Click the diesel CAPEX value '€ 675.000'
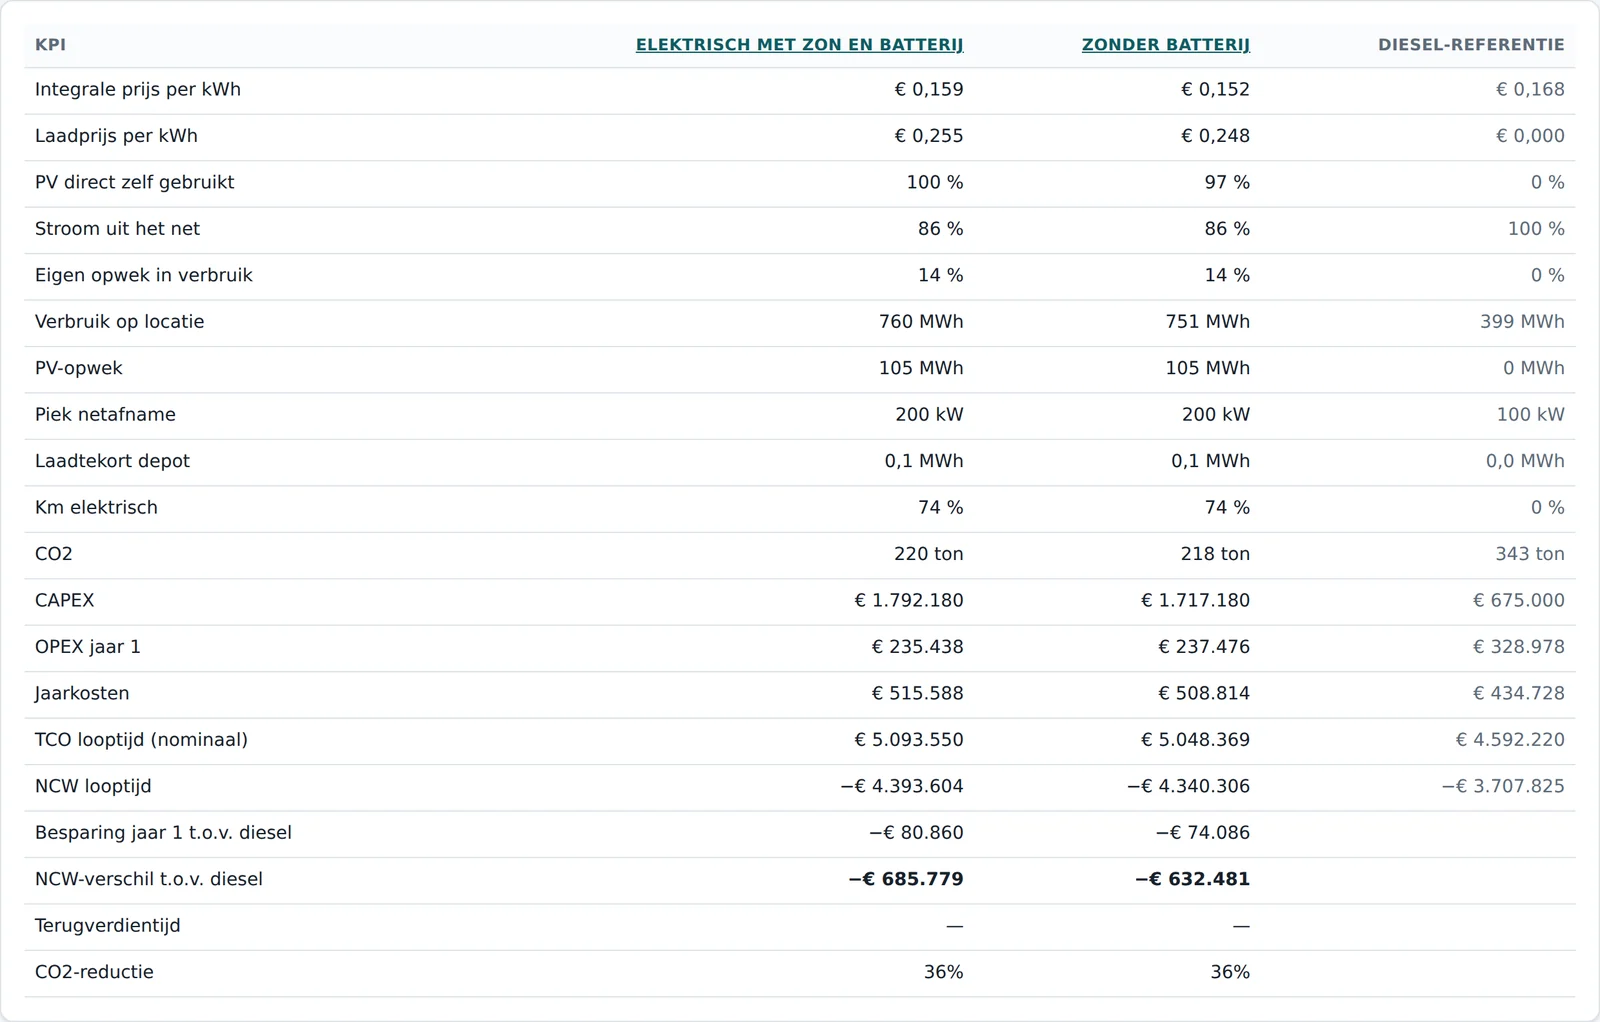Viewport: 1600px width, 1022px height. pyautogui.click(x=1518, y=601)
